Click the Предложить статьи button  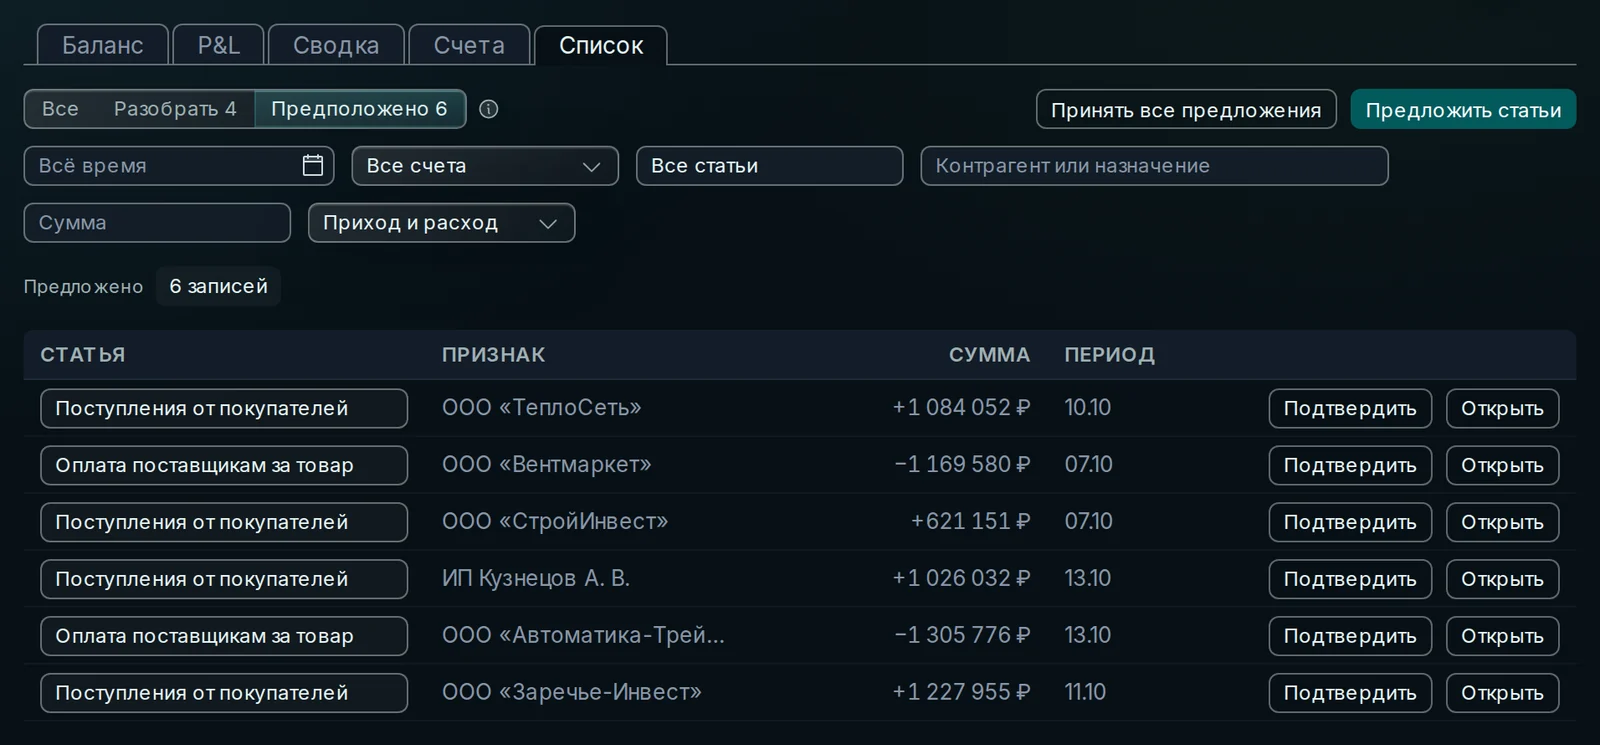(x=1463, y=110)
